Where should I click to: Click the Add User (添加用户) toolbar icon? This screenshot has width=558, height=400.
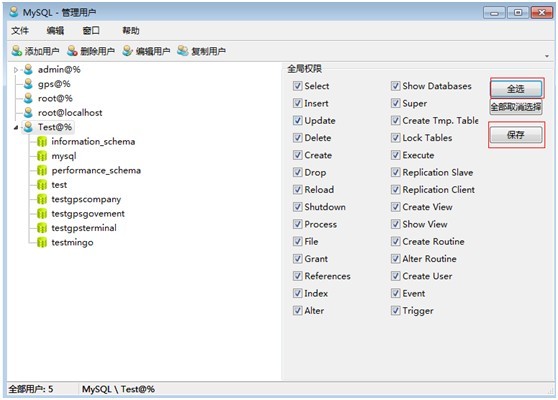tap(17, 51)
